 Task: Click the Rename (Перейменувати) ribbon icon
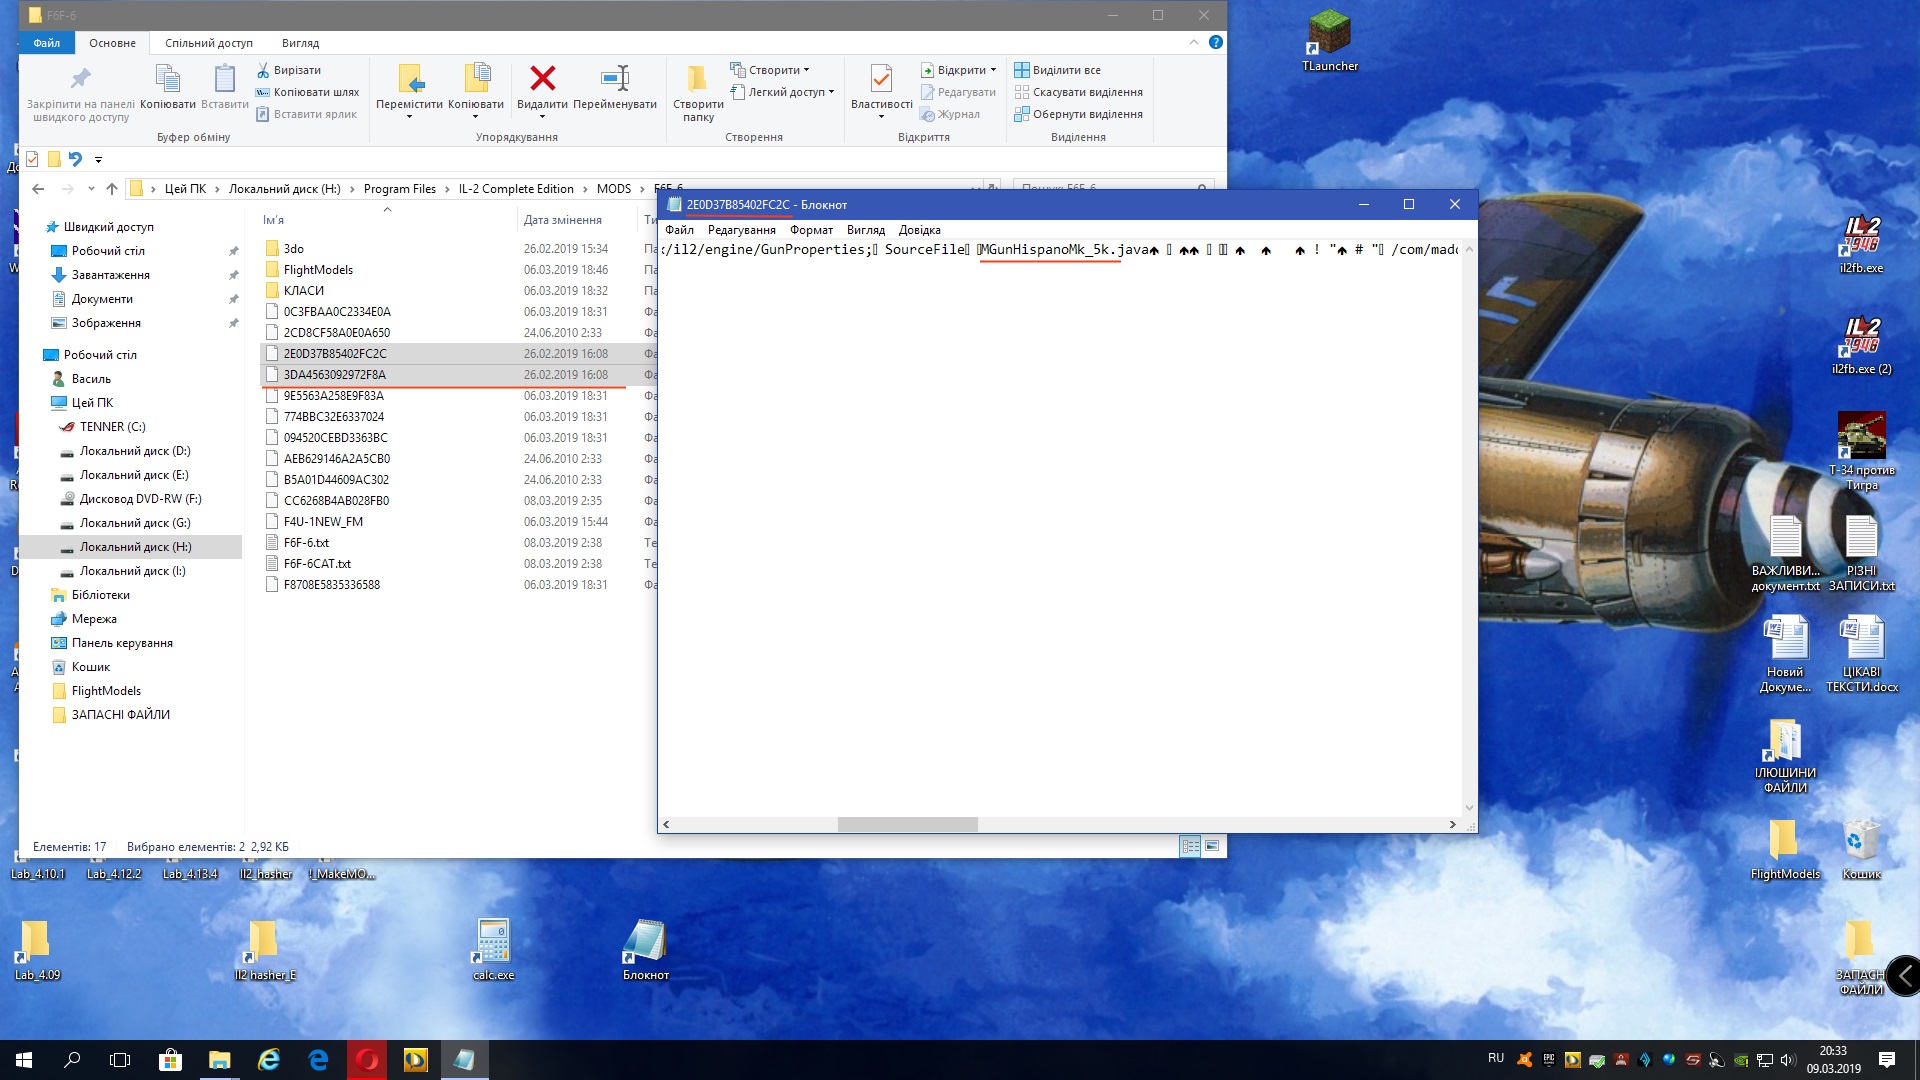click(614, 79)
